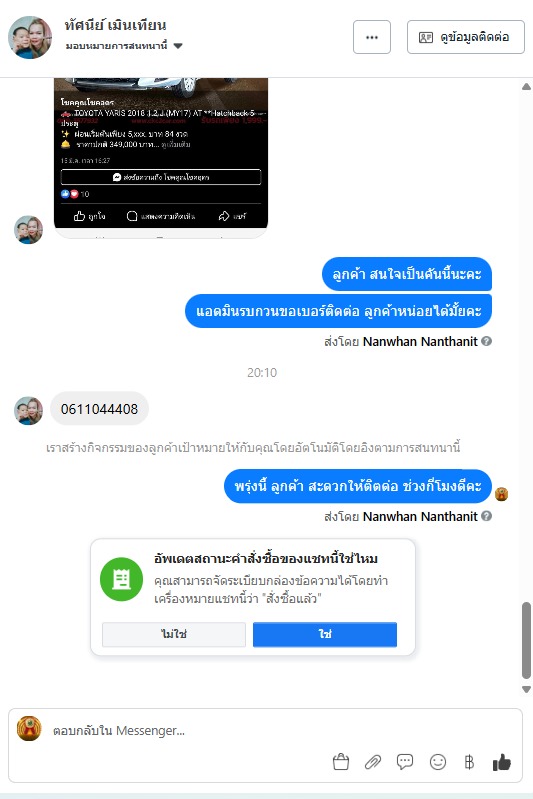Send a thumbs-up like

click(x=502, y=762)
